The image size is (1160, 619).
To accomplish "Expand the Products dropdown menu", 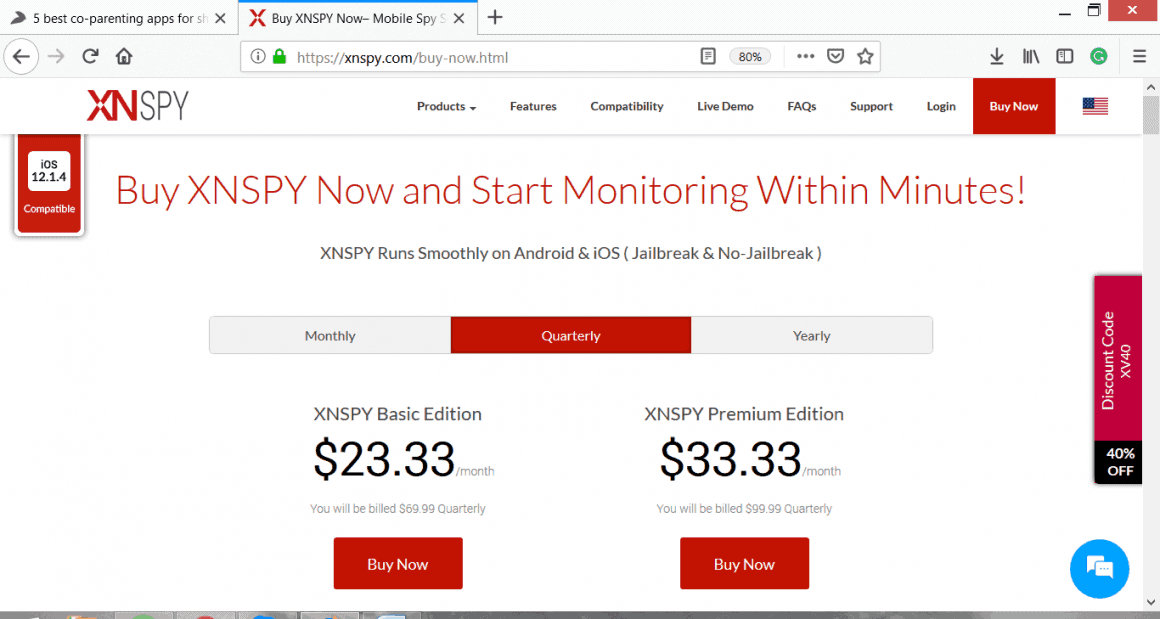I will point(446,106).
